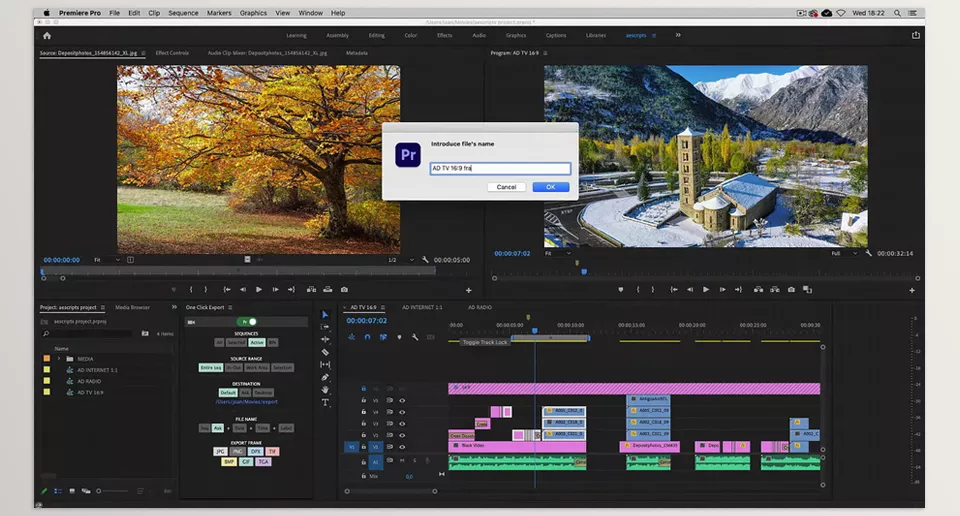Toggle track lock on V5

point(364,400)
